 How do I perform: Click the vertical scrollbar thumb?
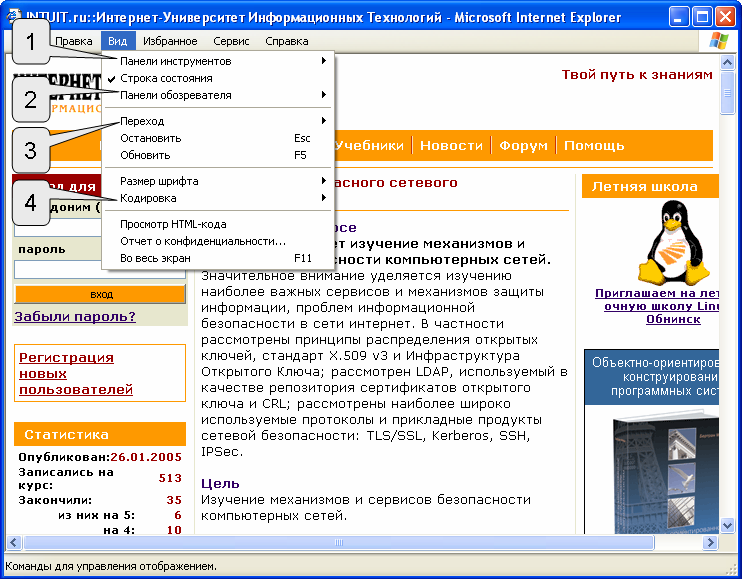(x=727, y=92)
